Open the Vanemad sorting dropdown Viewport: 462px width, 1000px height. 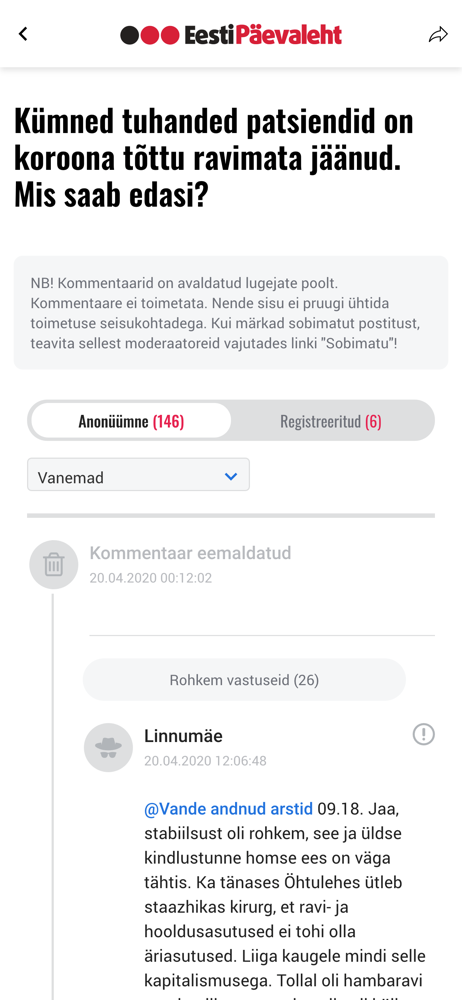click(138, 475)
